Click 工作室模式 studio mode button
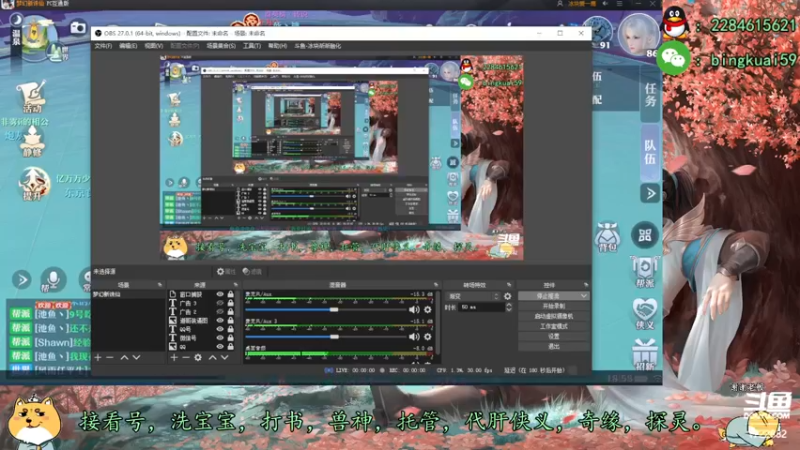Viewport: 800px width, 450px height. pos(554,327)
